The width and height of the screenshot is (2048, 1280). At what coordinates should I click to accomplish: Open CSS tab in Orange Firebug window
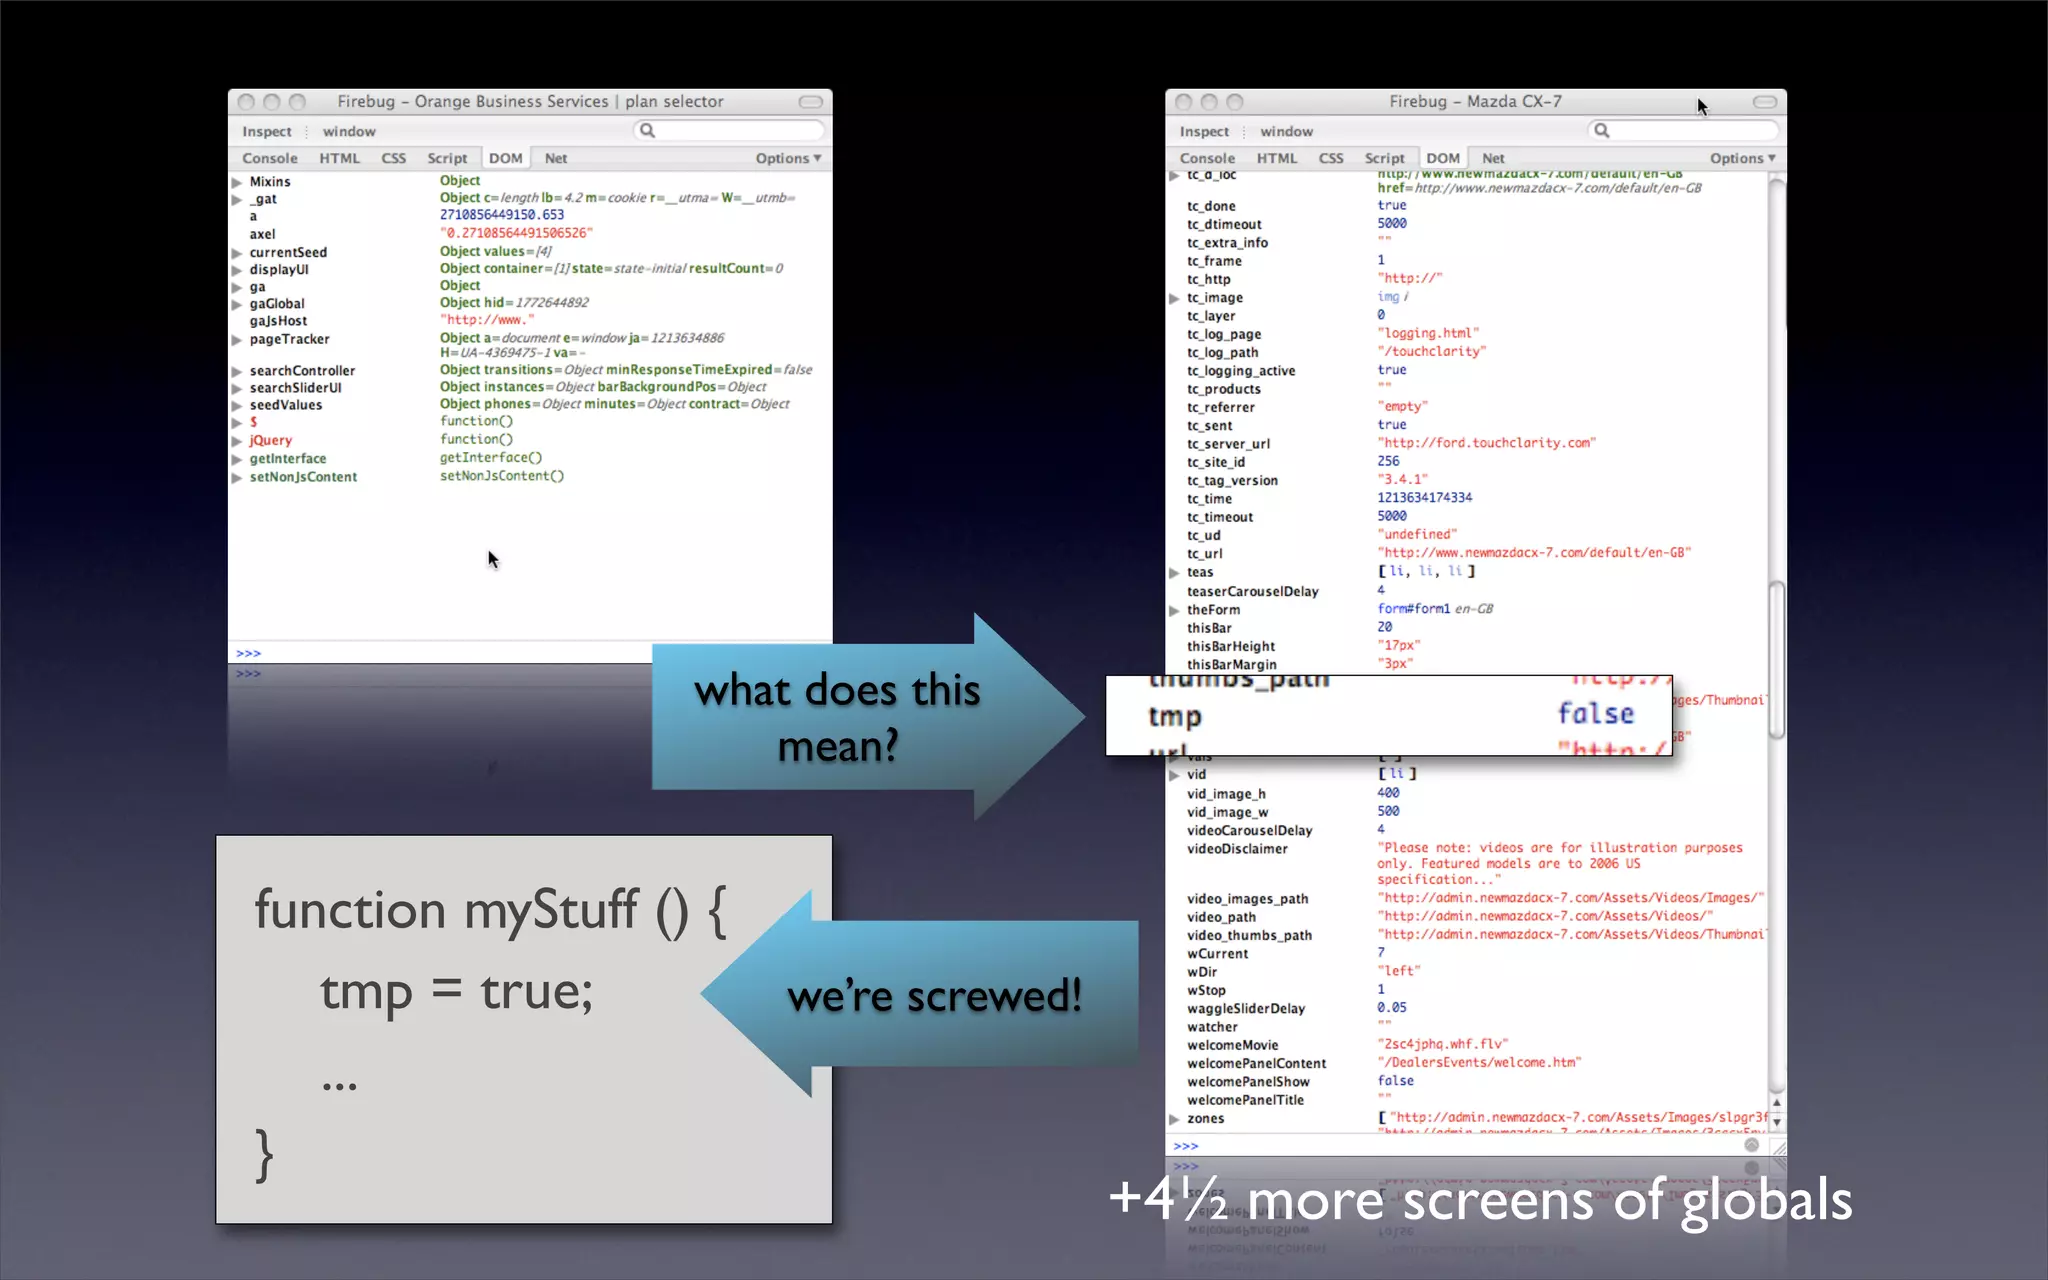point(393,158)
